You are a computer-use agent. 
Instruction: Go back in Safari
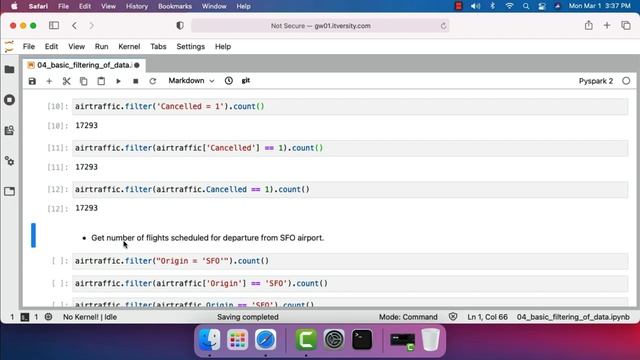[x=74, y=25]
